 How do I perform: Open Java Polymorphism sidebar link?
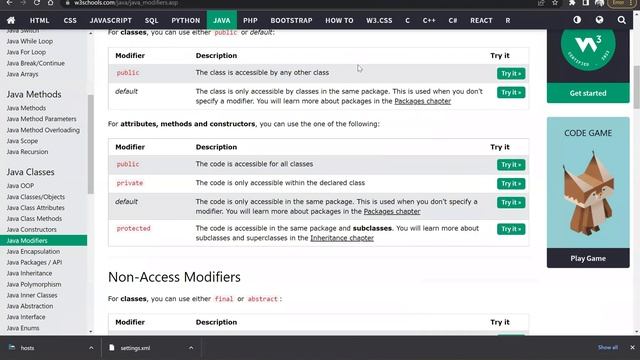[x=34, y=284]
